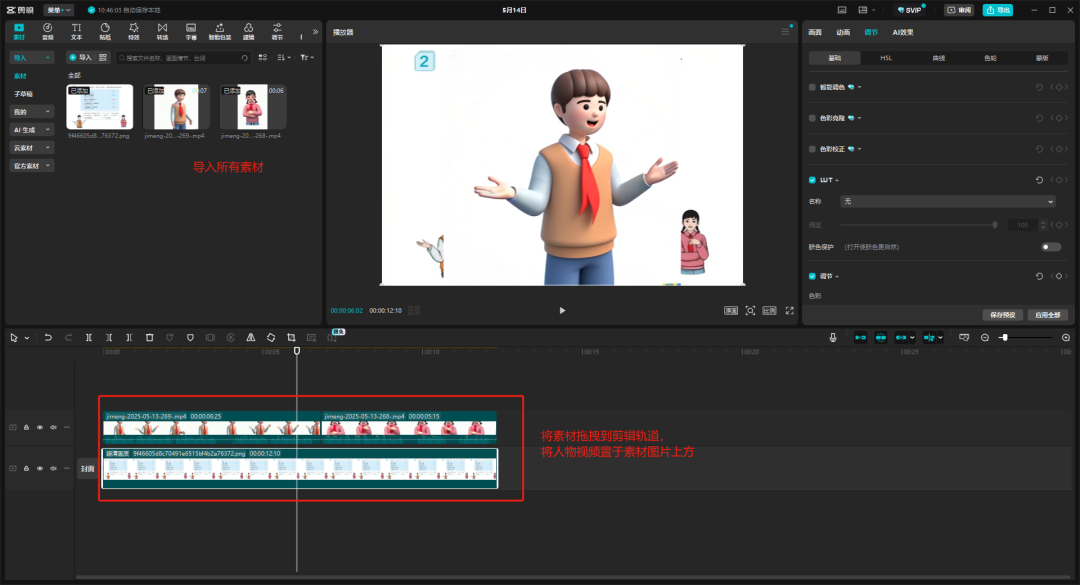Click the 镜像 mirror icon above the timeline
The image size is (1080, 585).
250,337
